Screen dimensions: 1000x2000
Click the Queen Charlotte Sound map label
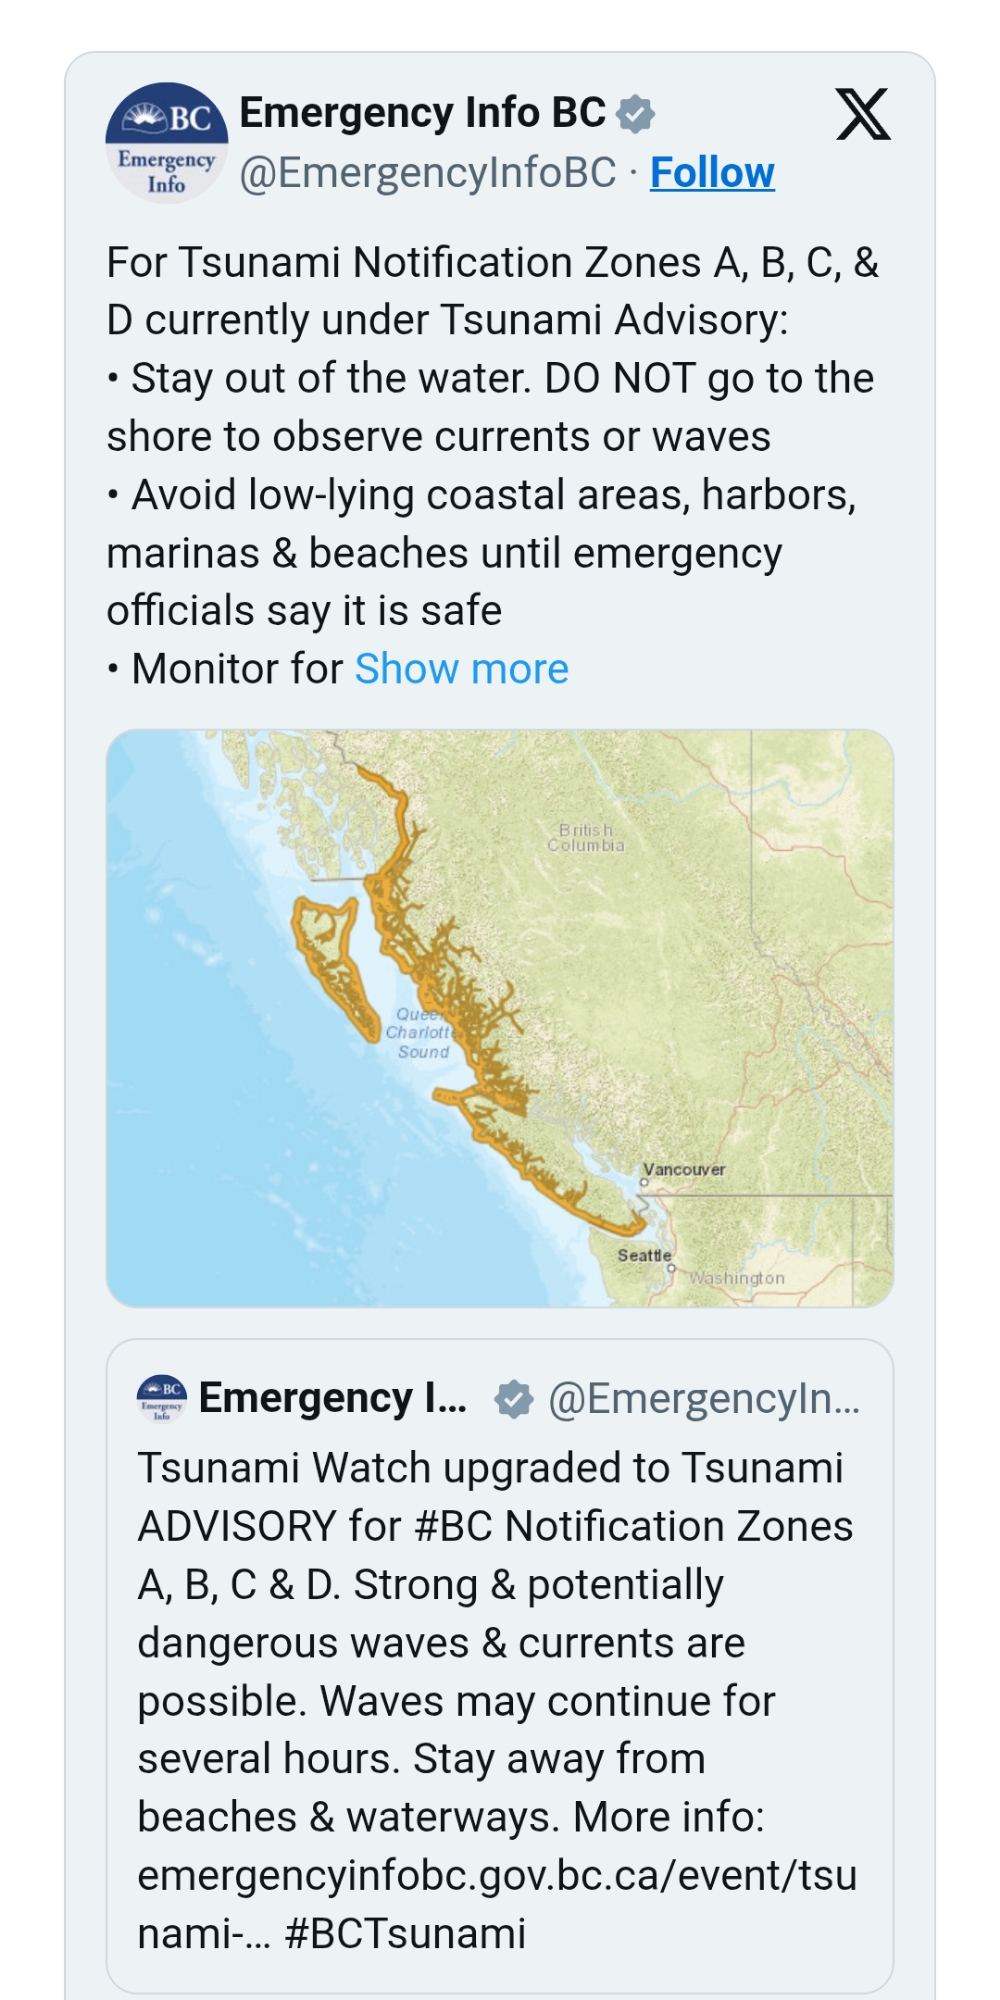[x=422, y=1033]
